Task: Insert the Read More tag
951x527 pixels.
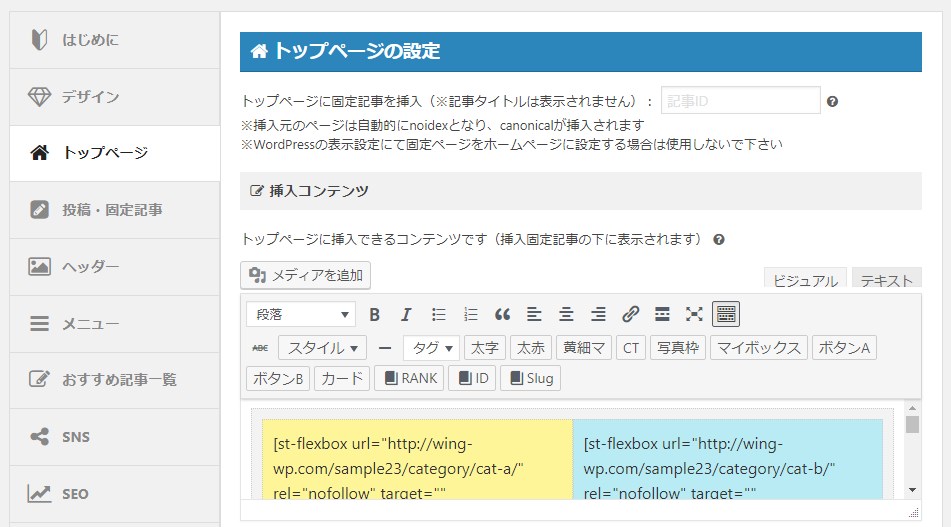Action: pos(662,314)
